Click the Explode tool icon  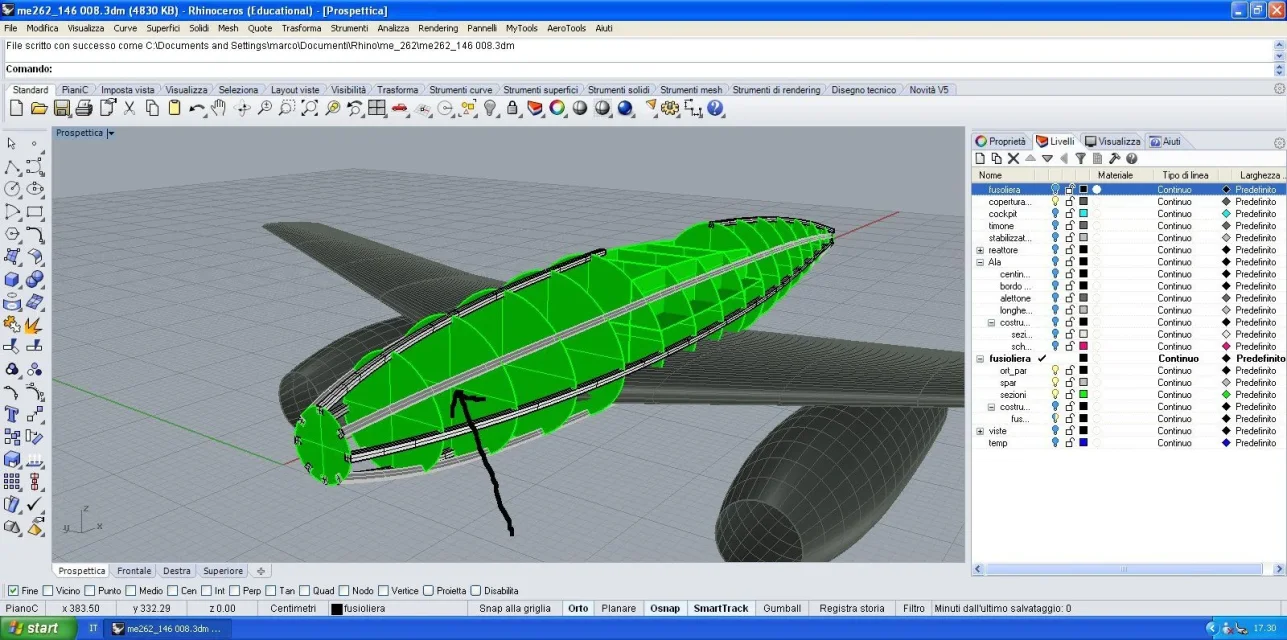(35, 325)
